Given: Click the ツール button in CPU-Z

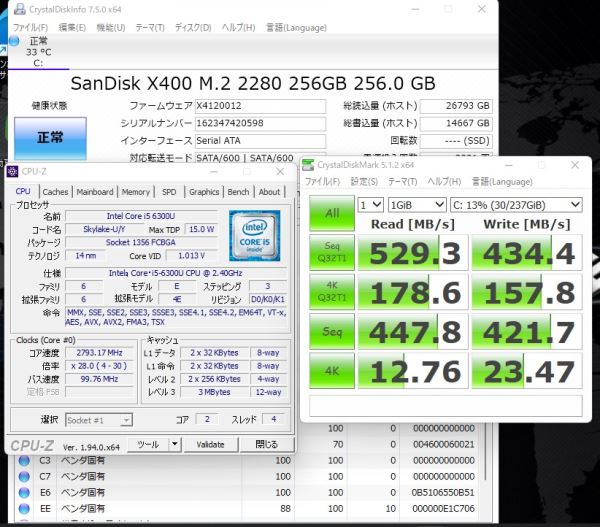Looking at the screenshot, I should pos(148,444).
